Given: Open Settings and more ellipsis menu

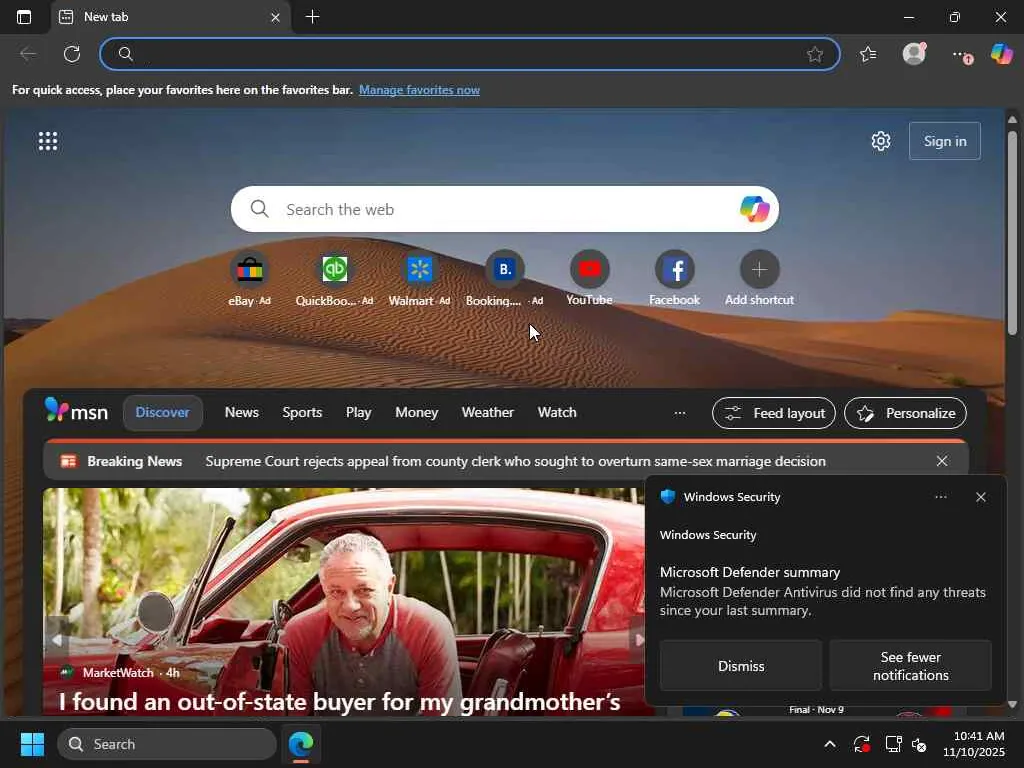Looking at the screenshot, I should click(961, 55).
